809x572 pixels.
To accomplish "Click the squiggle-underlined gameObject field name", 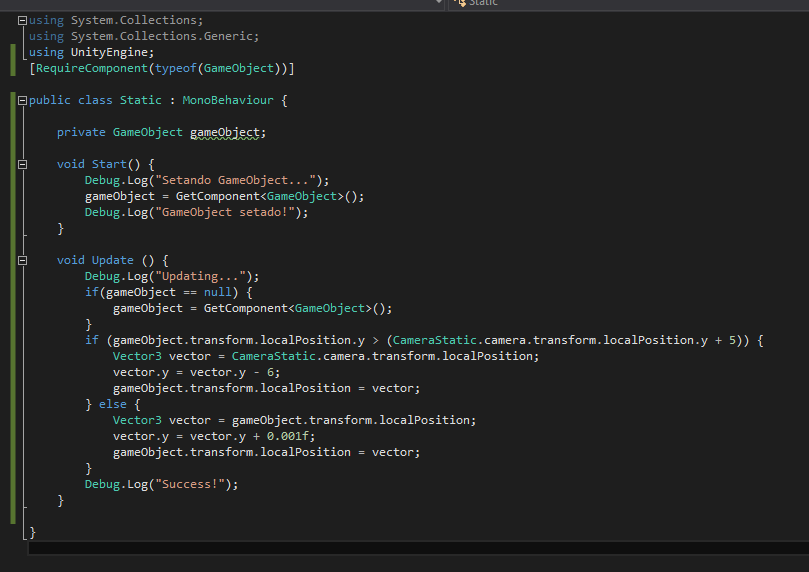I will click(224, 133).
